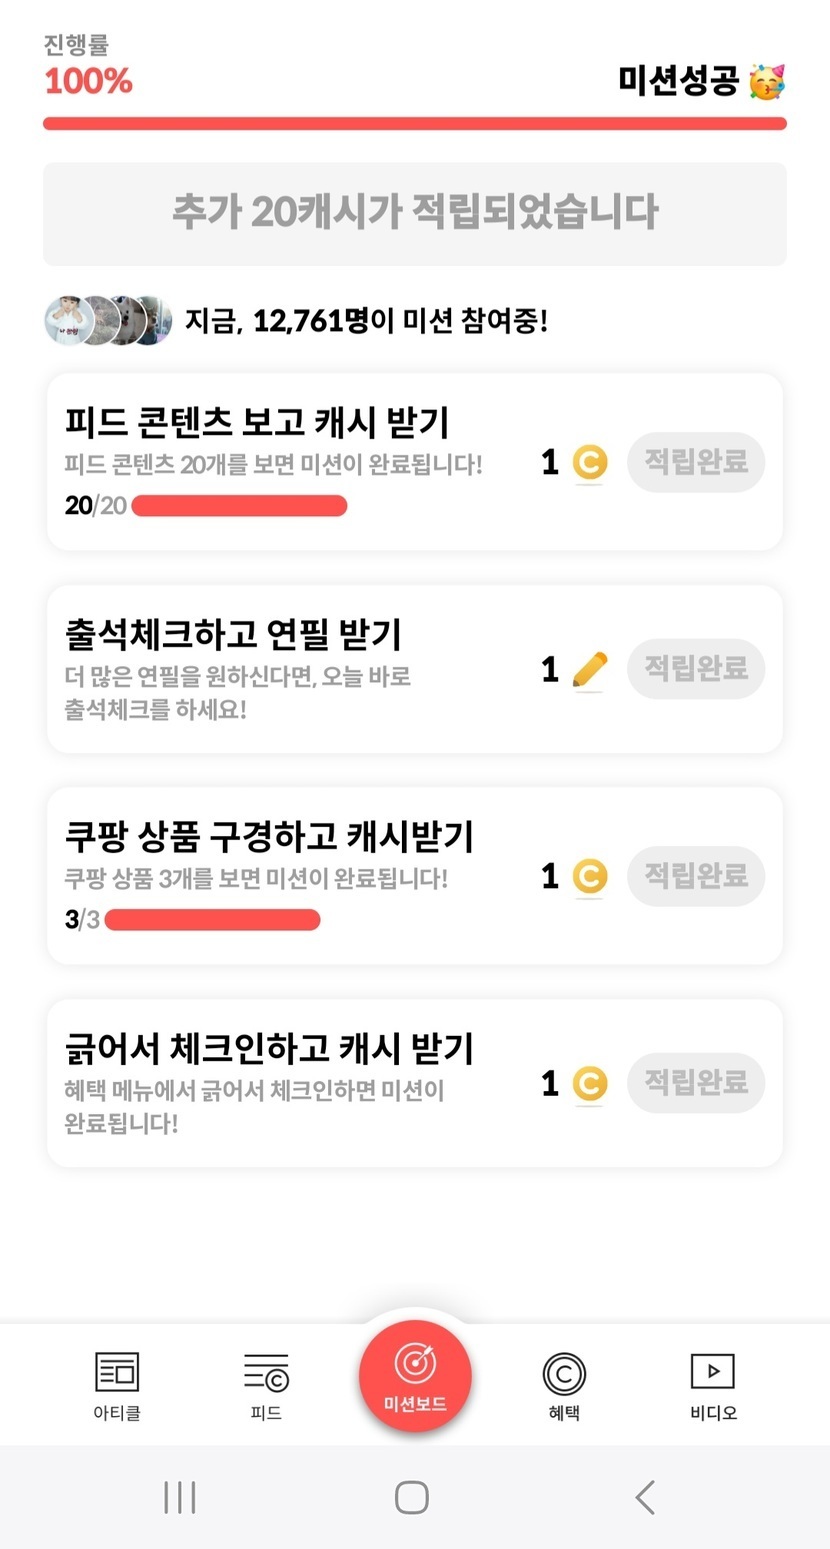Tap the gold coin in 쿠팡 상품 mission
Viewport: 830px width, 1549px height.
tap(590, 877)
